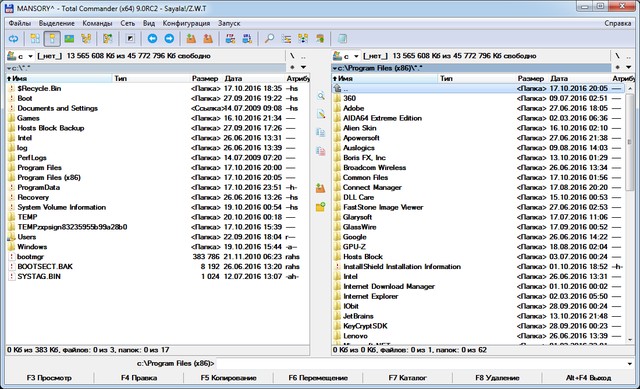
Task: Open the Выделение menu
Action: (x=57, y=23)
